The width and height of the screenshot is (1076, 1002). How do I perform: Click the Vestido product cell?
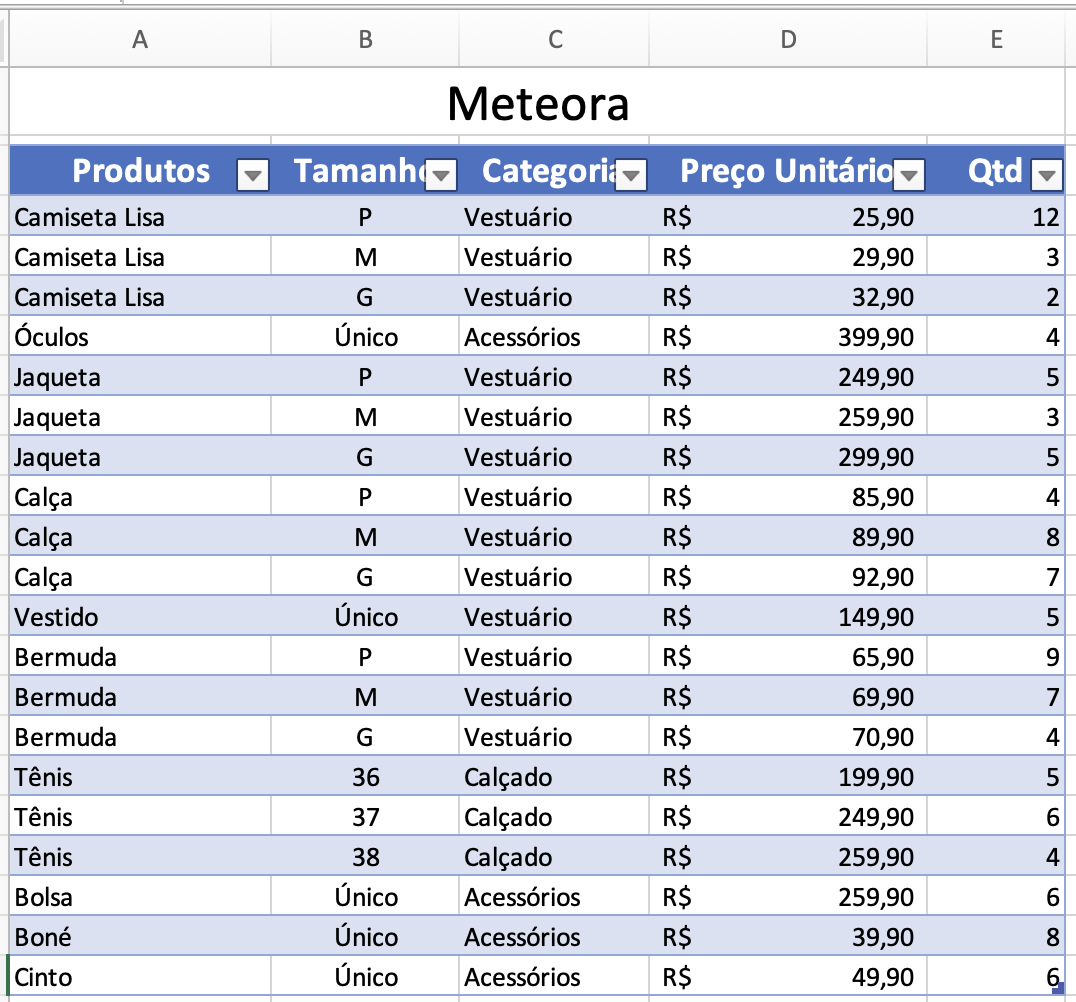(x=140, y=617)
